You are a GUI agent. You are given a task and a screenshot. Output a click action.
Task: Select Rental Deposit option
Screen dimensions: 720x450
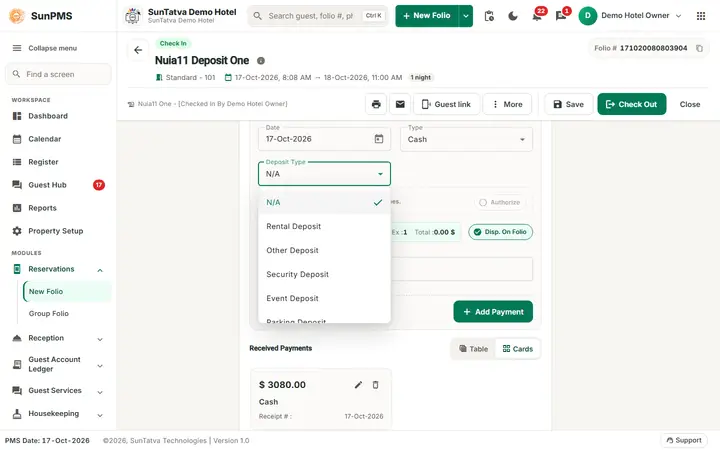(x=324, y=226)
